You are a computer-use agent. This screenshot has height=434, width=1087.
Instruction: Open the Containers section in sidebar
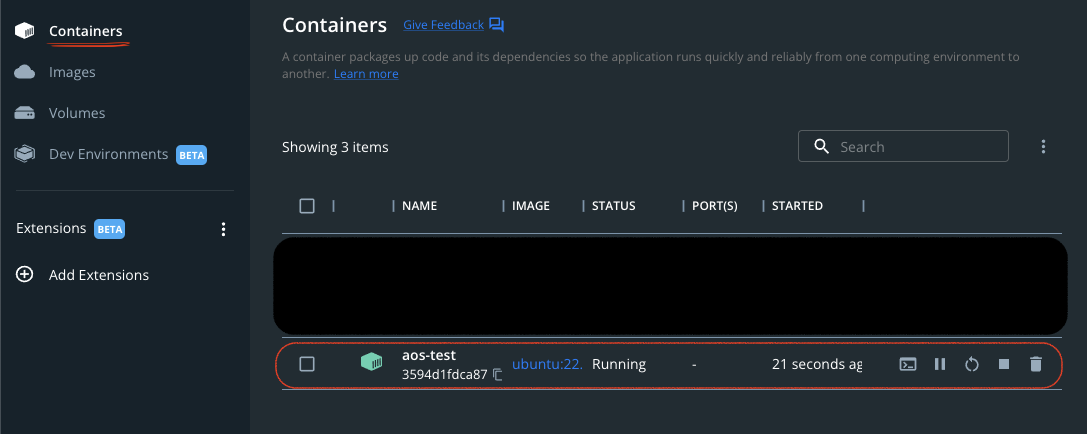click(85, 31)
